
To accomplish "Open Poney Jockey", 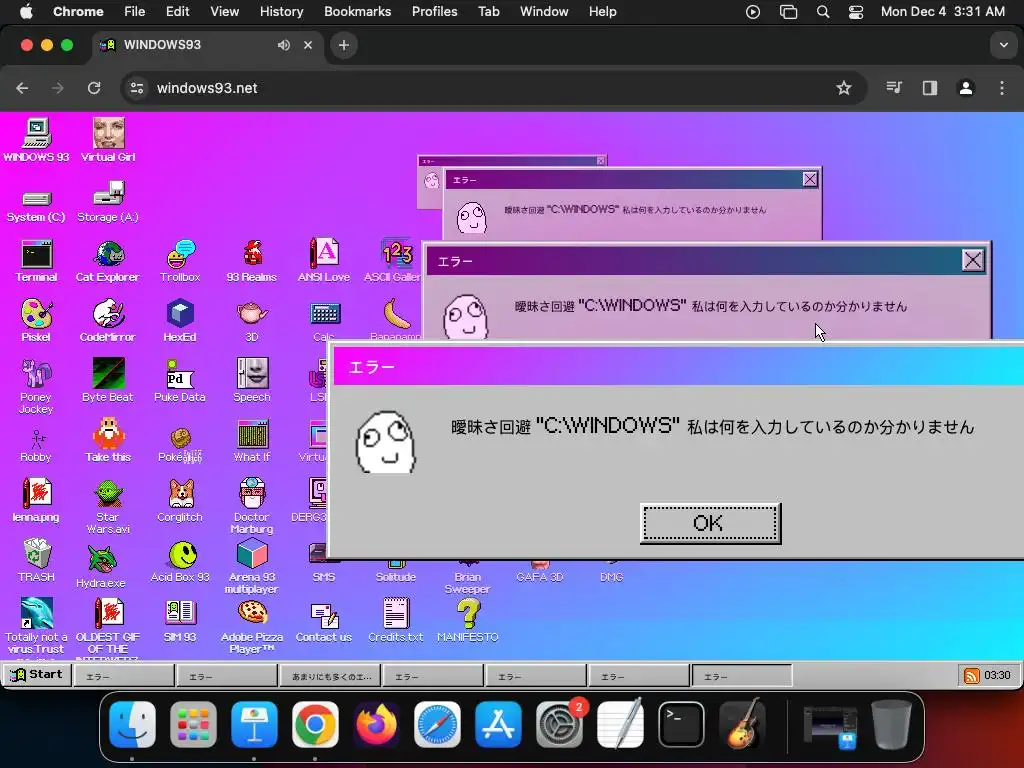I will tap(36, 387).
